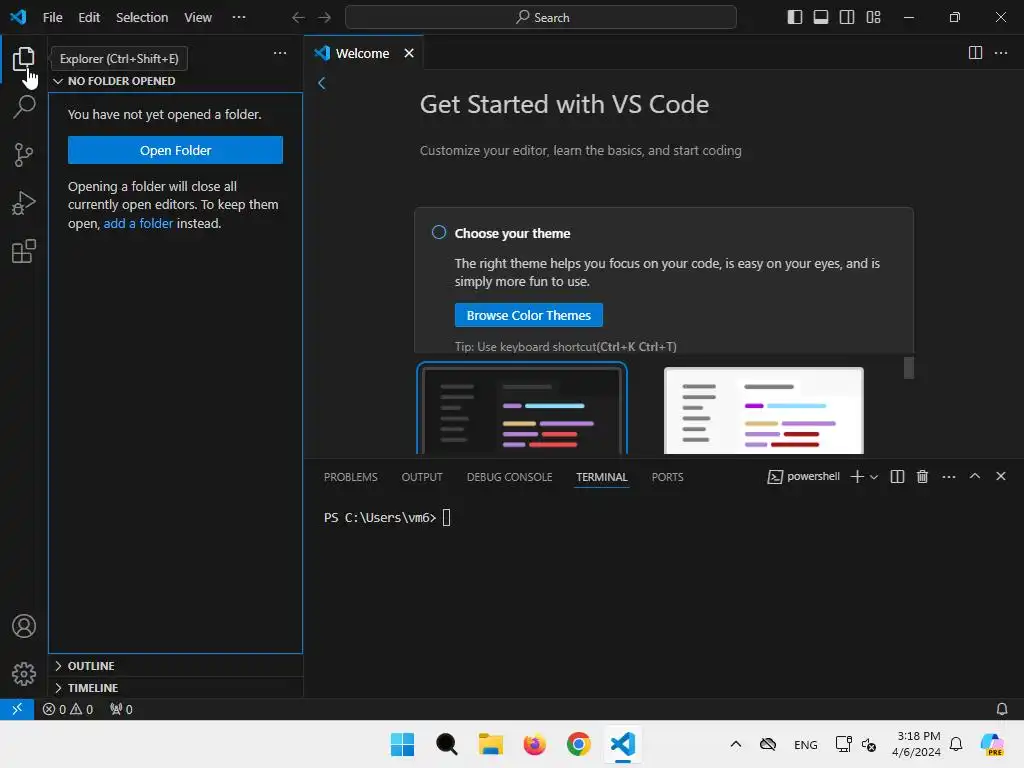Open Customize Layout icon
1024x768 pixels.
pyautogui.click(x=873, y=17)
